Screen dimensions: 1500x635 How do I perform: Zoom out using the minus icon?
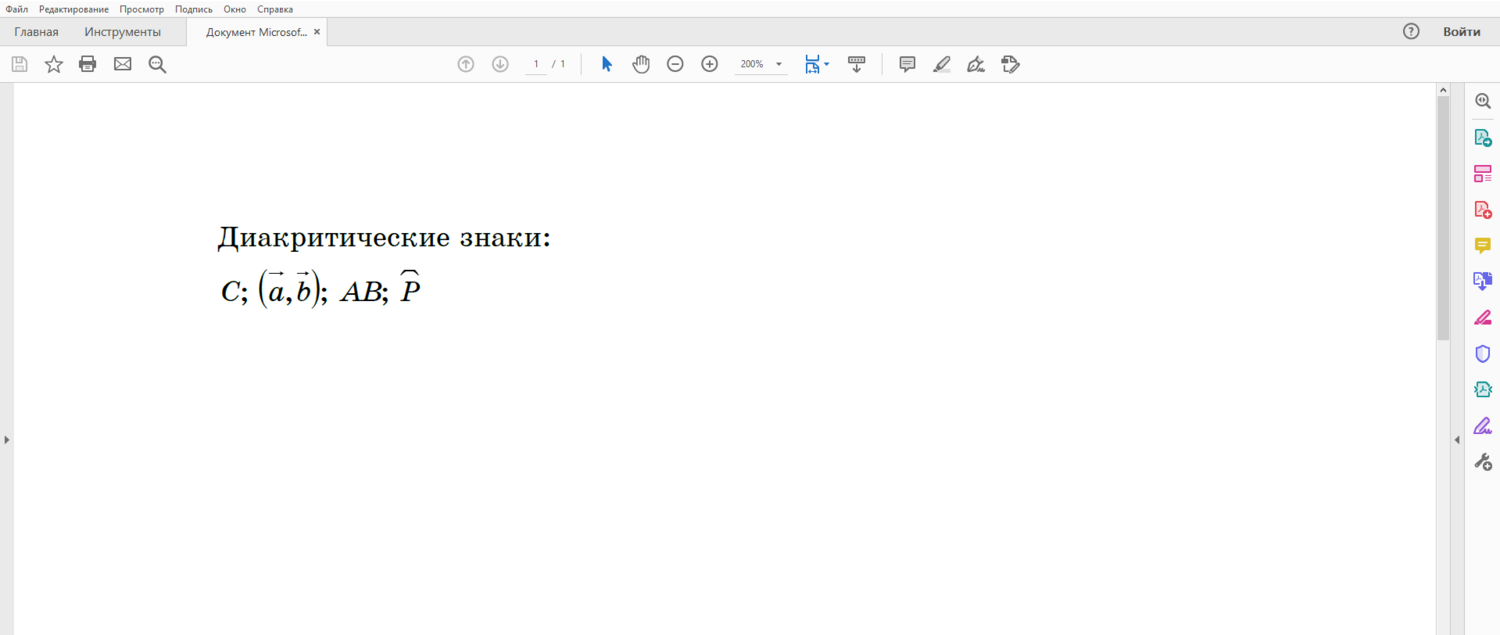(675, 63)
